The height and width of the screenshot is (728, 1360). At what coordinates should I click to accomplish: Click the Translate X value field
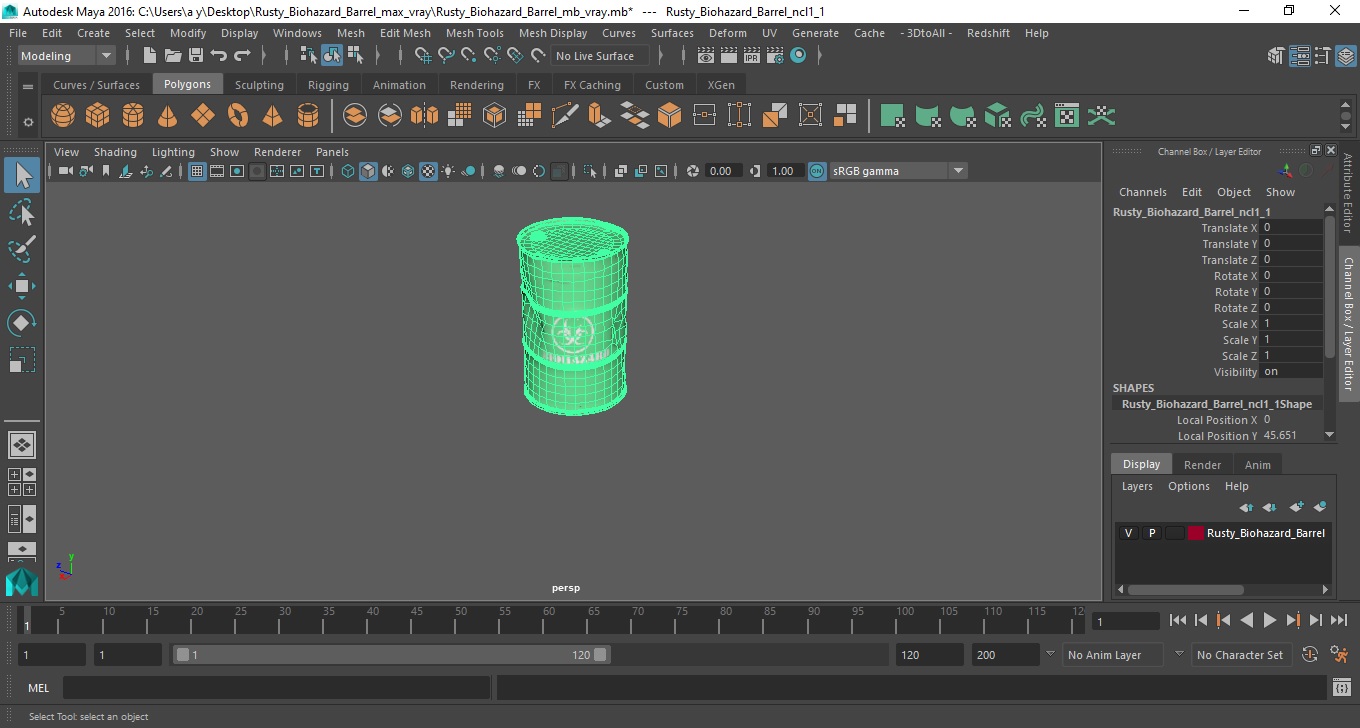(x=1291, y=228)
